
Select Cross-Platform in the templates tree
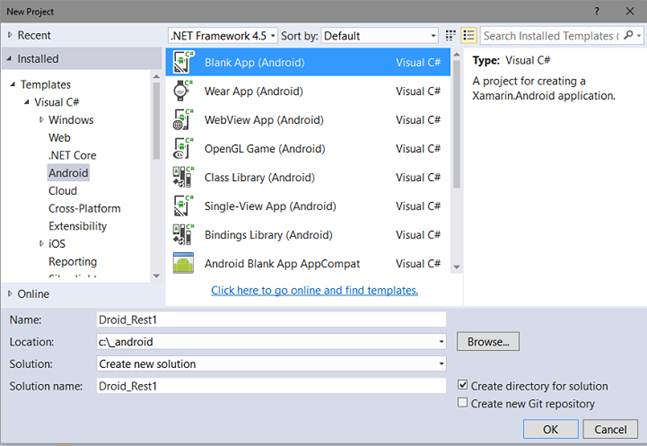(x=84, y=209)
